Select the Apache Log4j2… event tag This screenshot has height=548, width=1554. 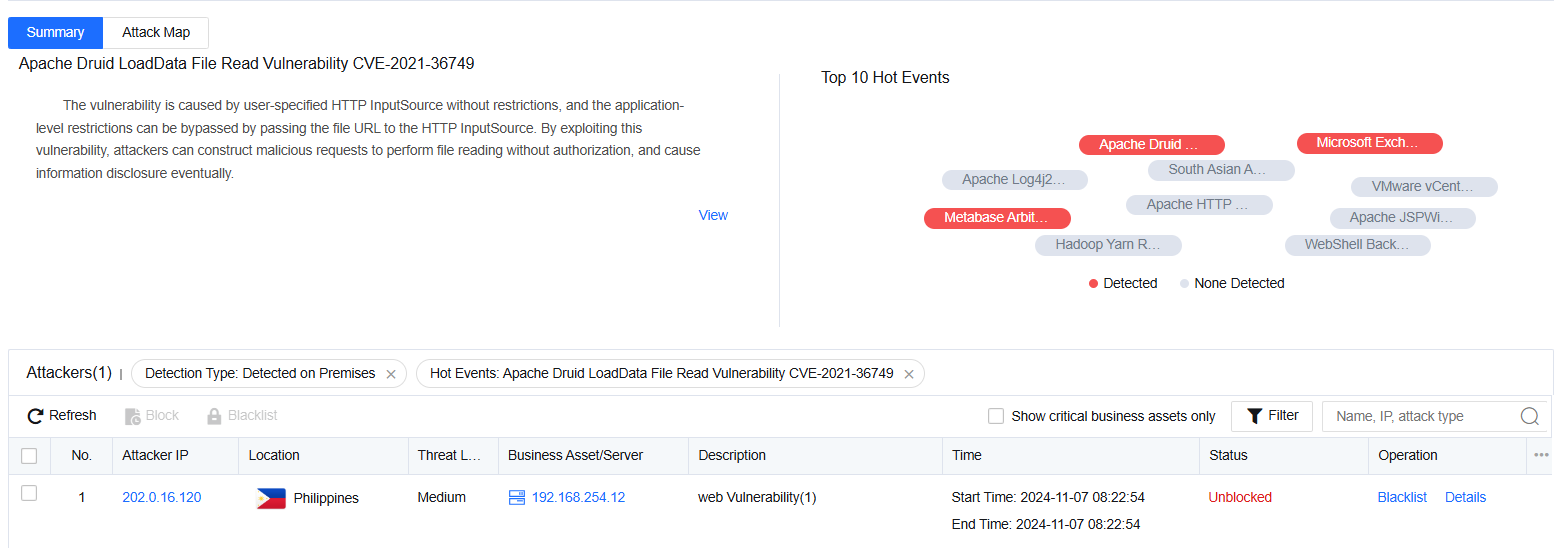pyautogui.click(x=1015, y=180)
